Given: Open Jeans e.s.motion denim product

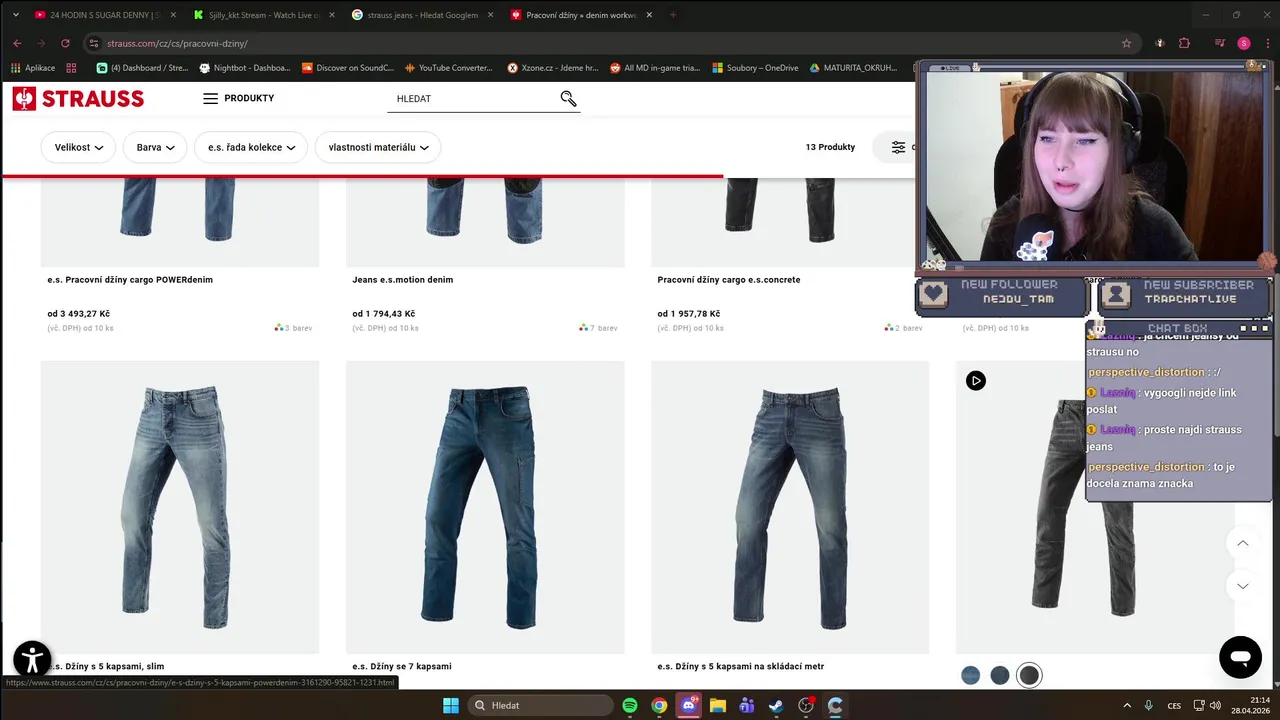Looking at the screenshot, I should coord(402,280).
